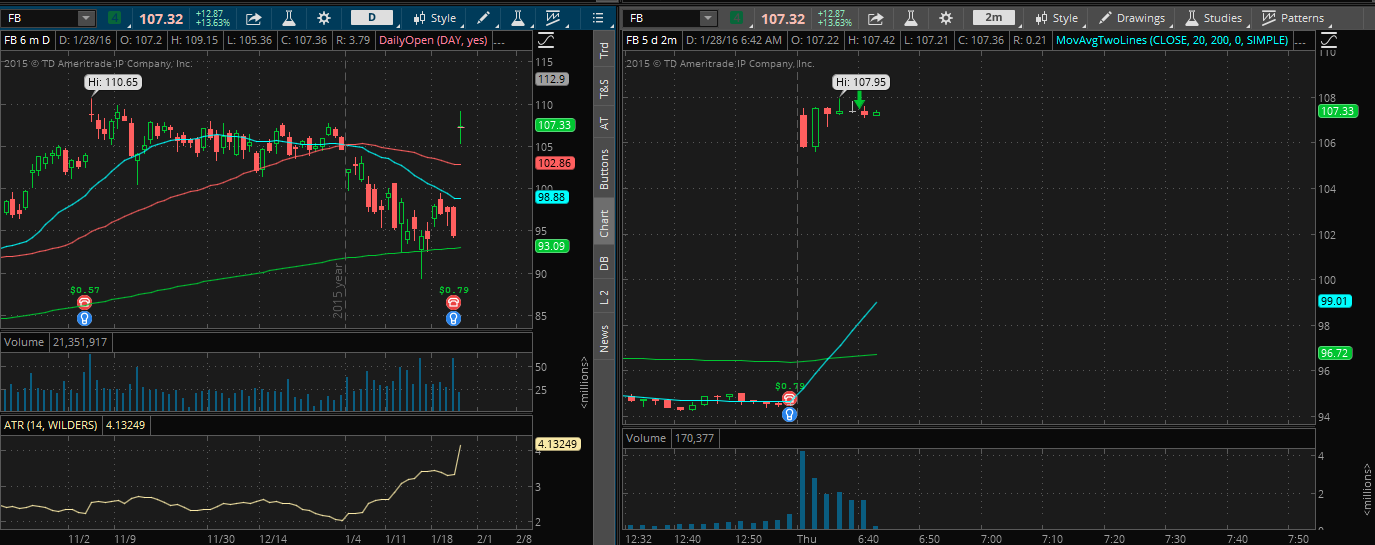Click red phone icon labeled $0.79 on daily chart
This screenshot has height=545, width=1375.
pos(454,302)
